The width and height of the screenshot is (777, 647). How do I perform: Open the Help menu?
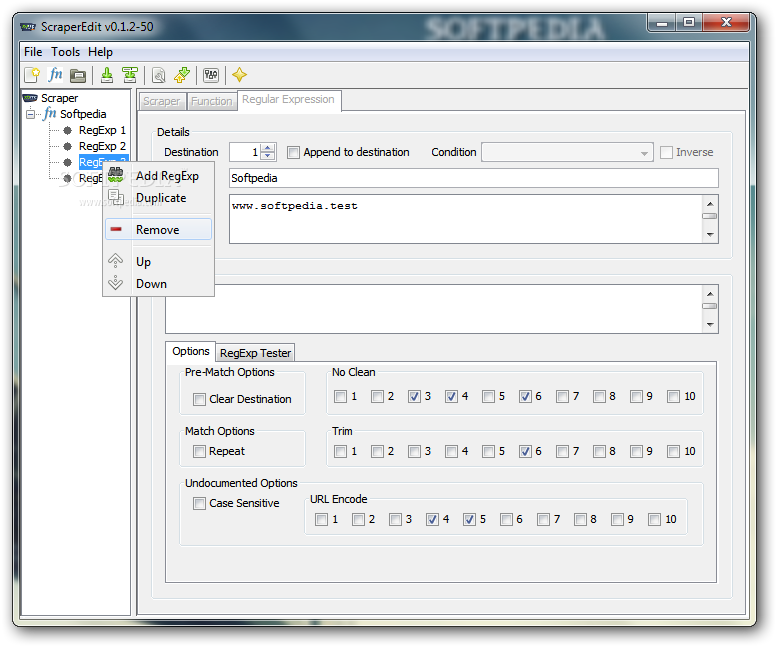point(101,52)
